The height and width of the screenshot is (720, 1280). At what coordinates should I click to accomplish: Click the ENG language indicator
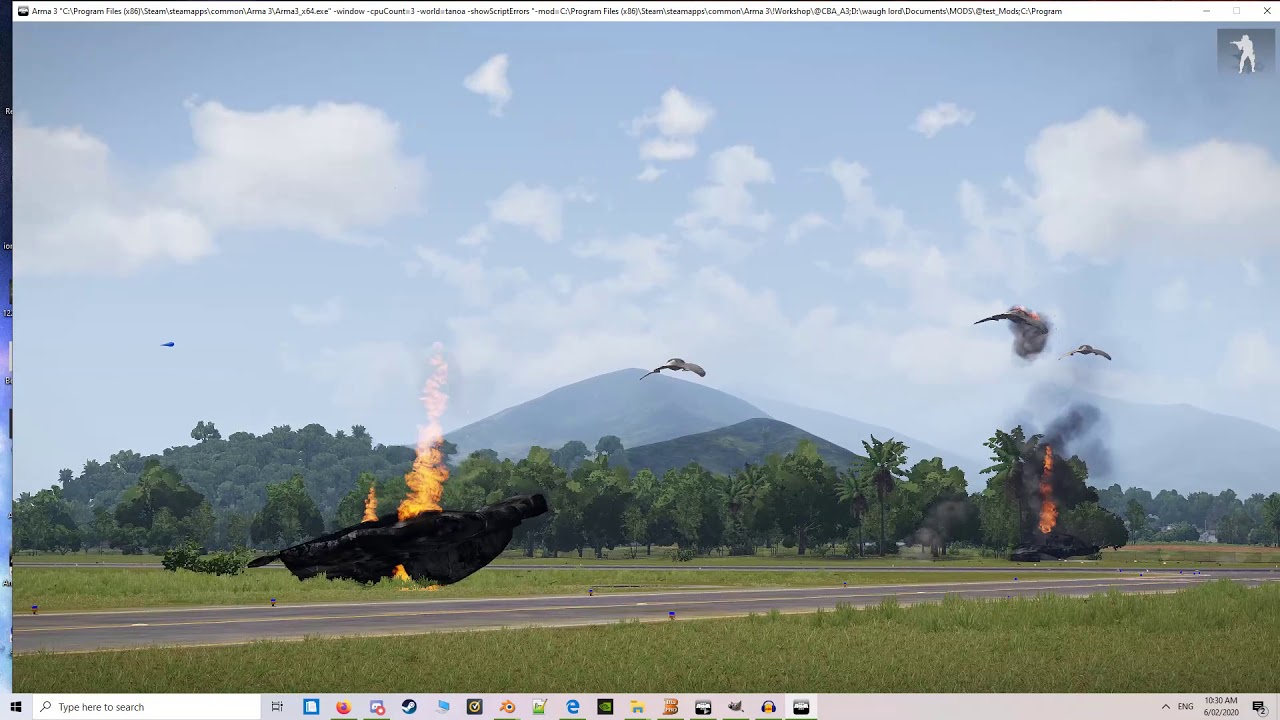(1186, 707)
